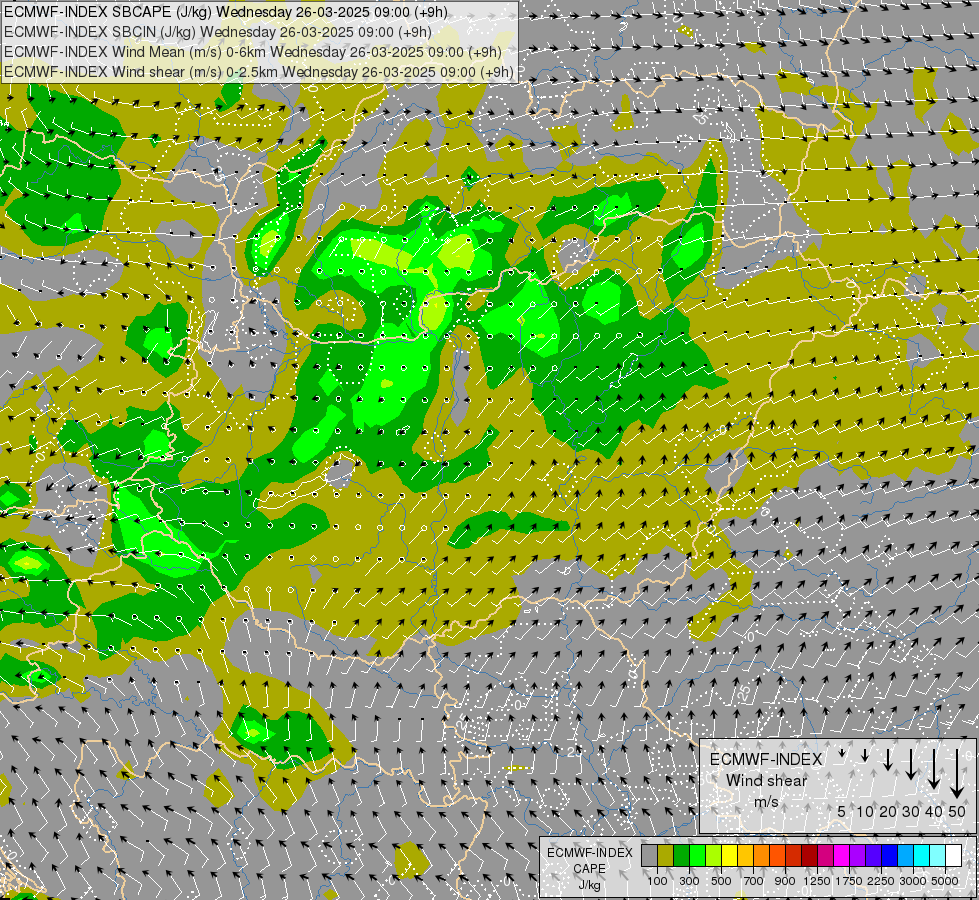
Task: Click the wind shear legend value 50
Action: coord(957,811)
